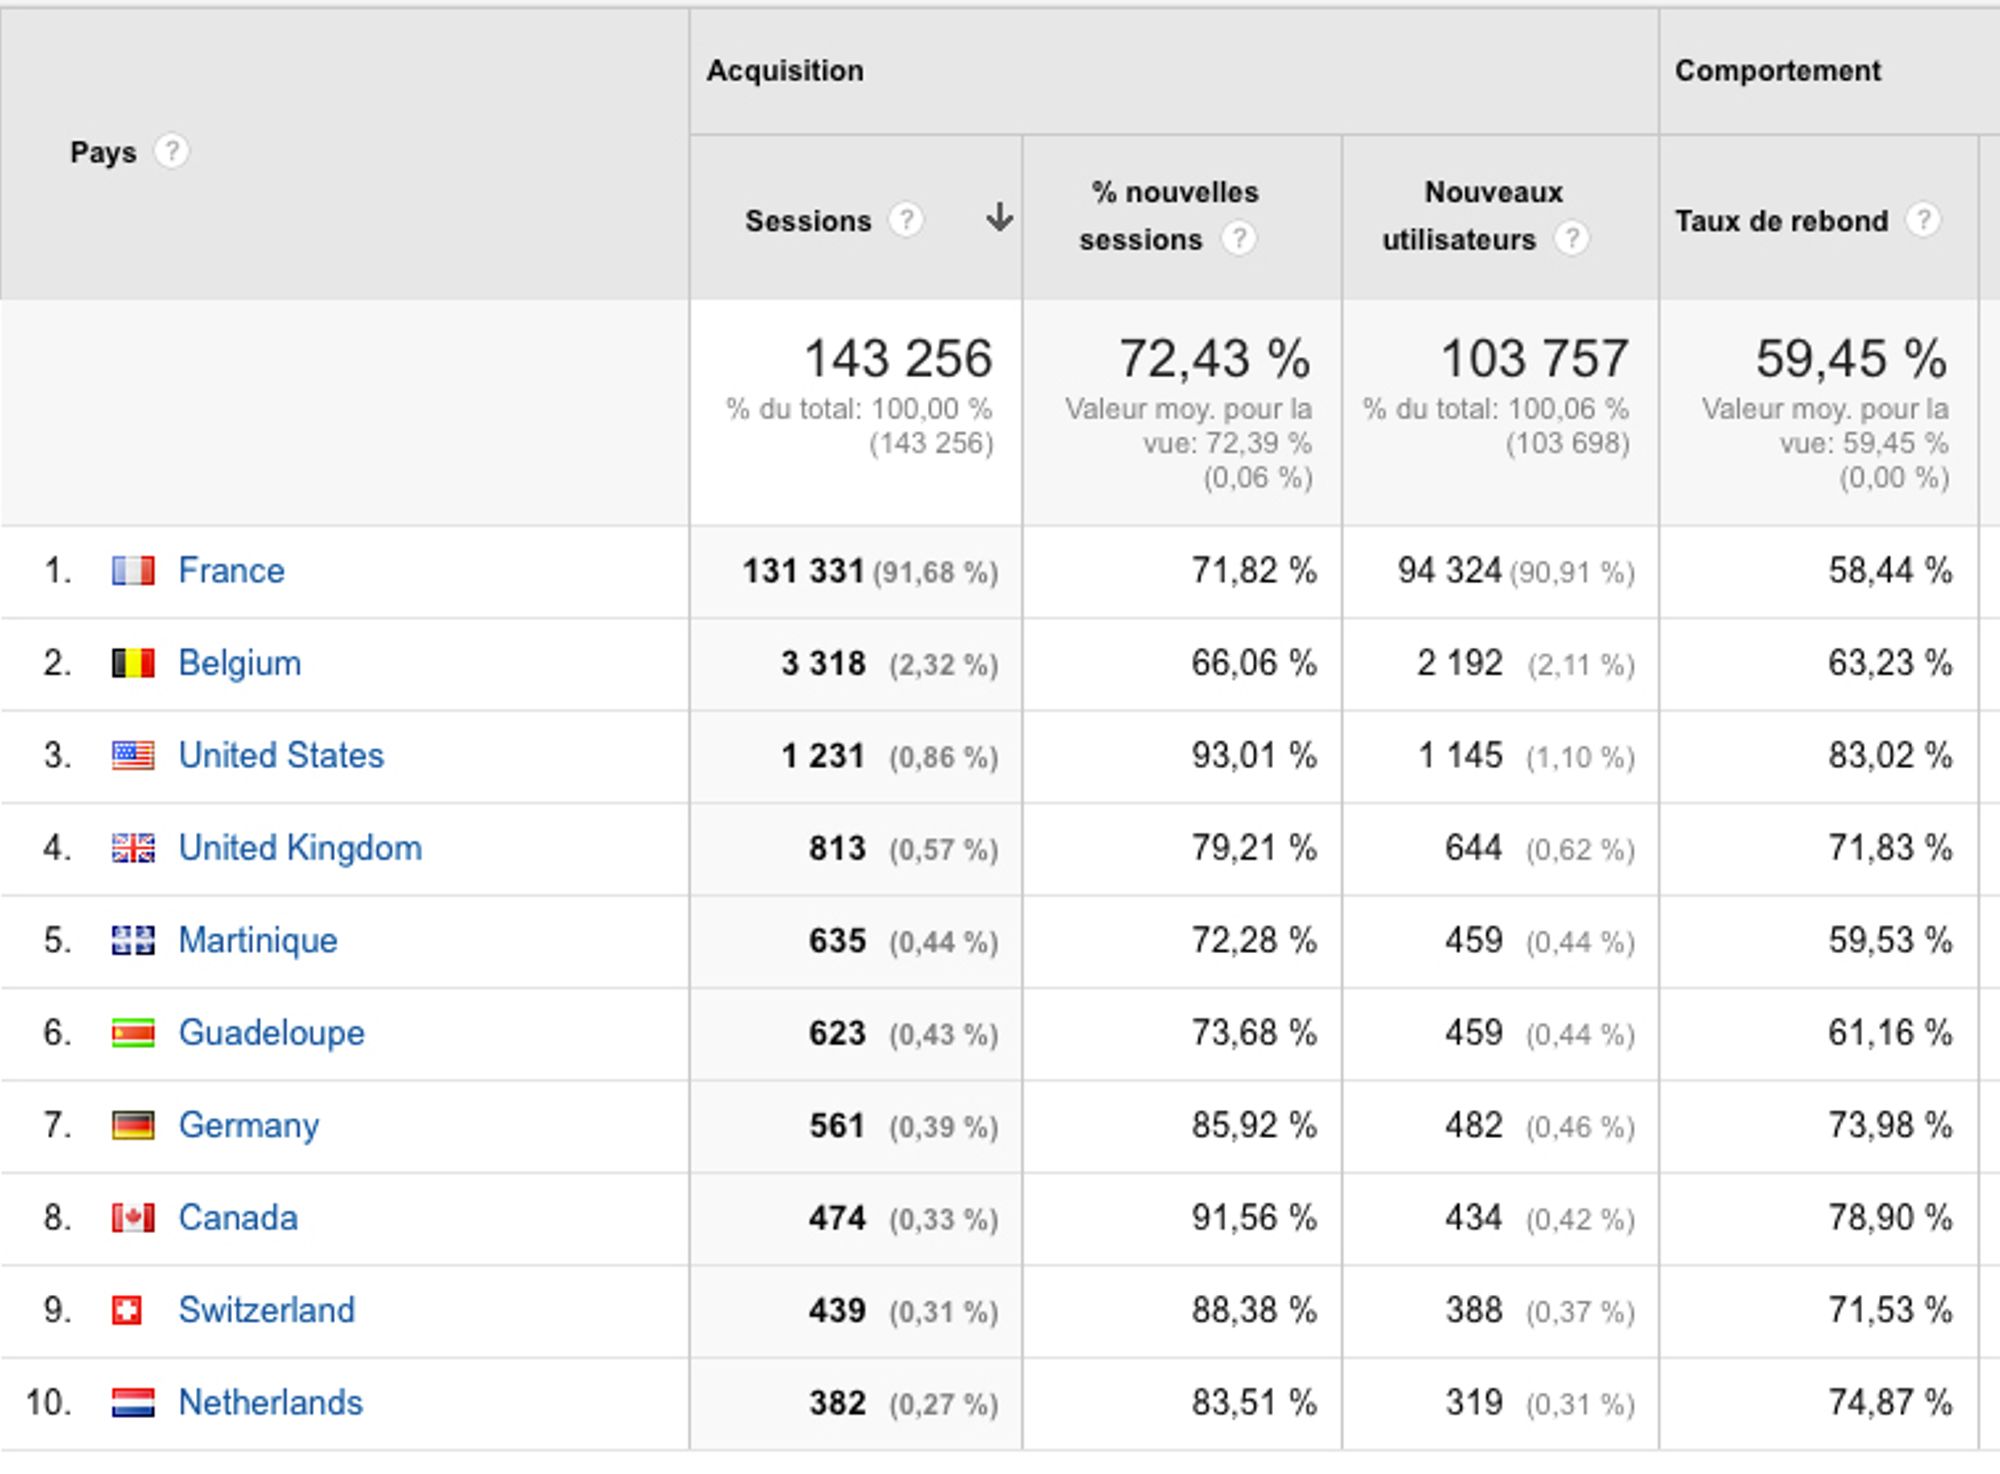2000x1474 pixels.
Task: Click the Taux de rebond help icon
Action: coord(1922,219)
